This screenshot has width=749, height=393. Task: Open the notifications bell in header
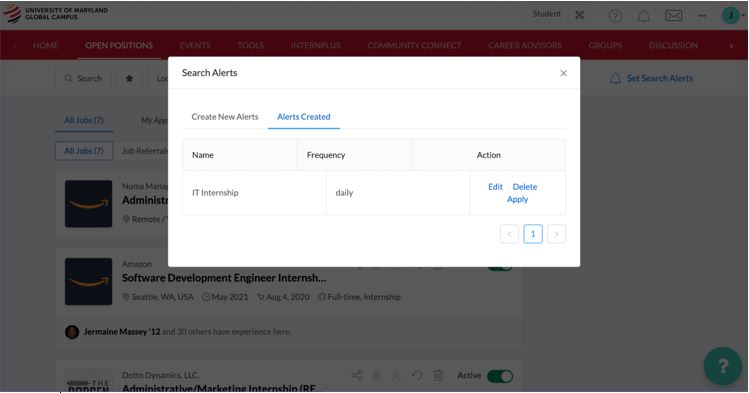644,16
